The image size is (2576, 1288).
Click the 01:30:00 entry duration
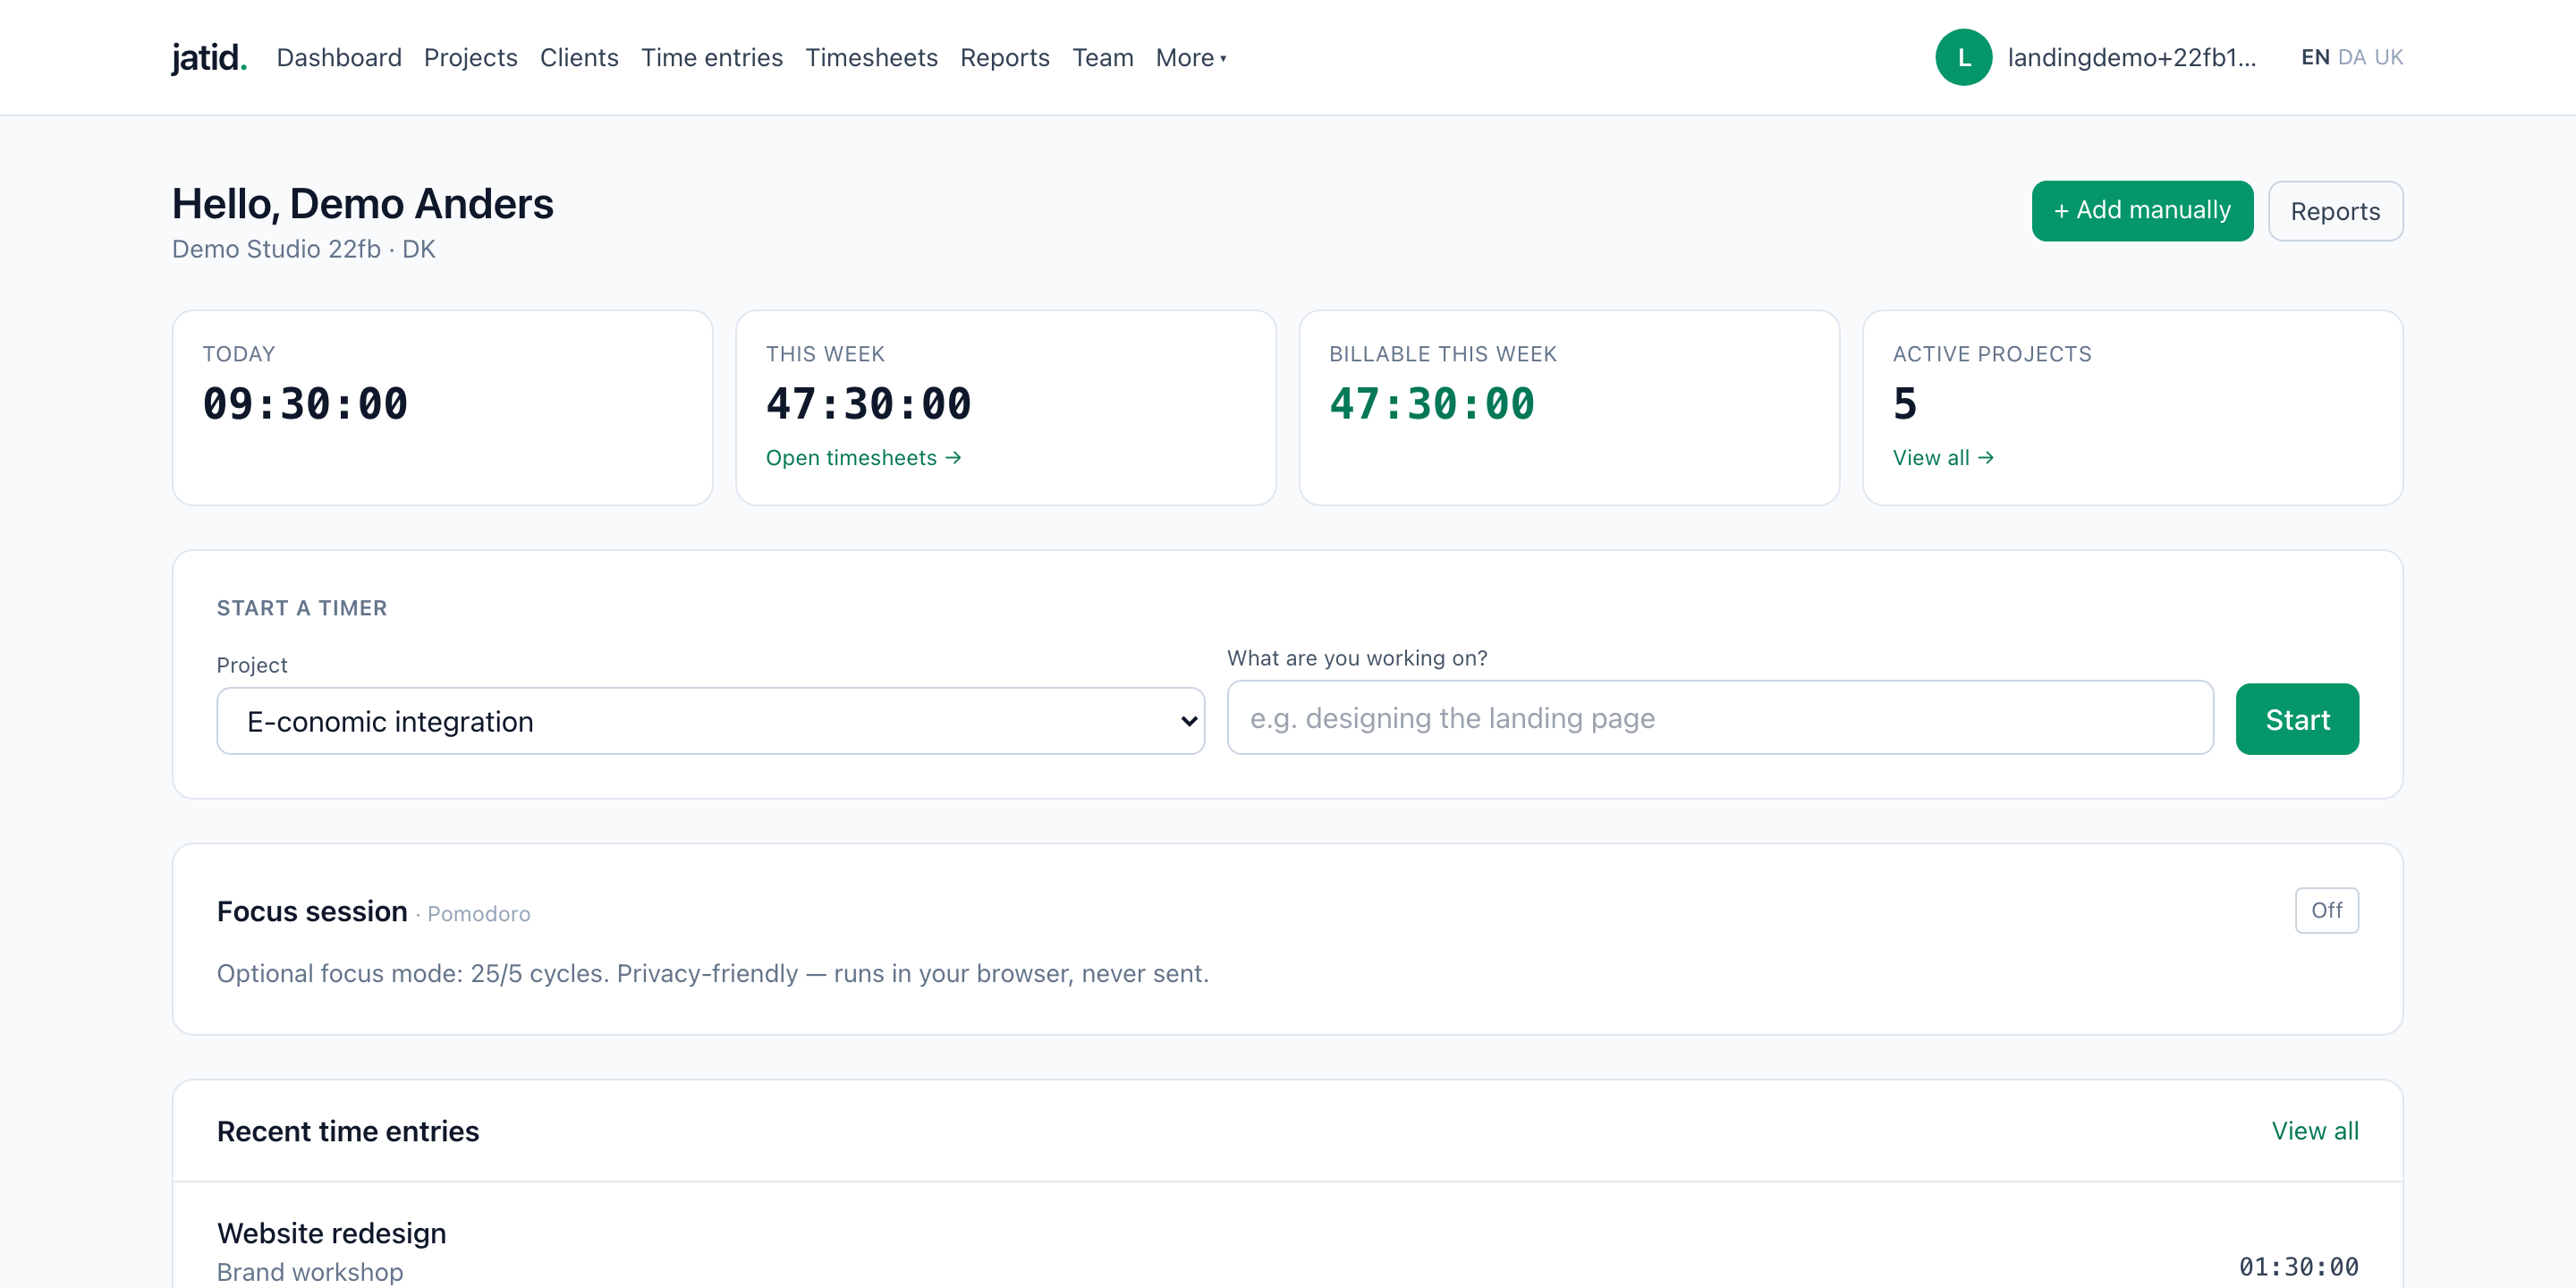point(2298,1267)
